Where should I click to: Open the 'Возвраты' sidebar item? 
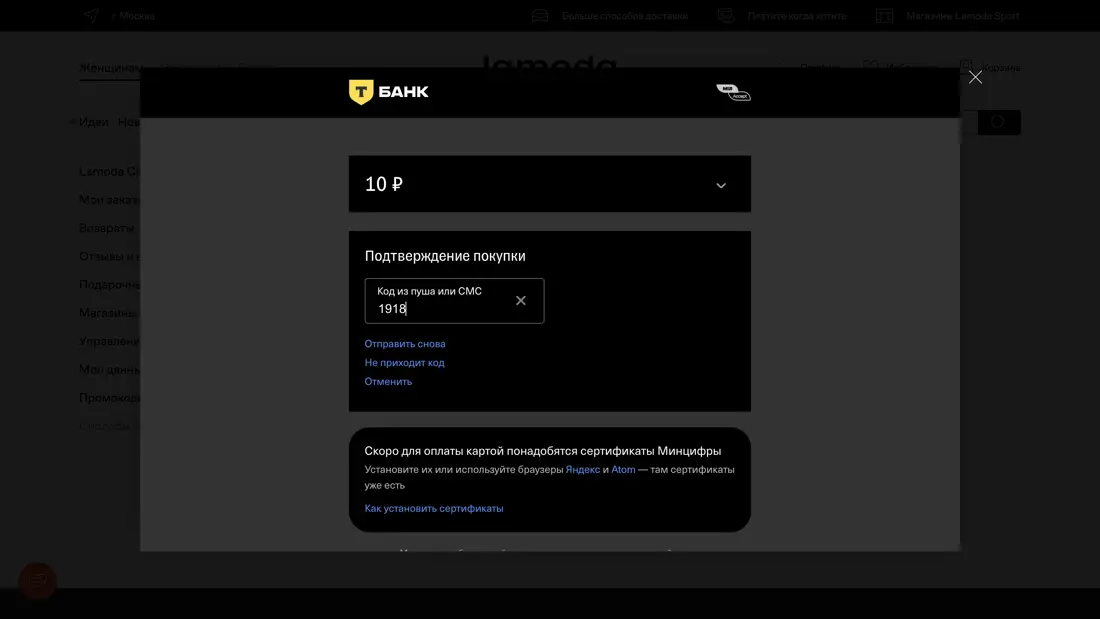(x=107, y=228)
